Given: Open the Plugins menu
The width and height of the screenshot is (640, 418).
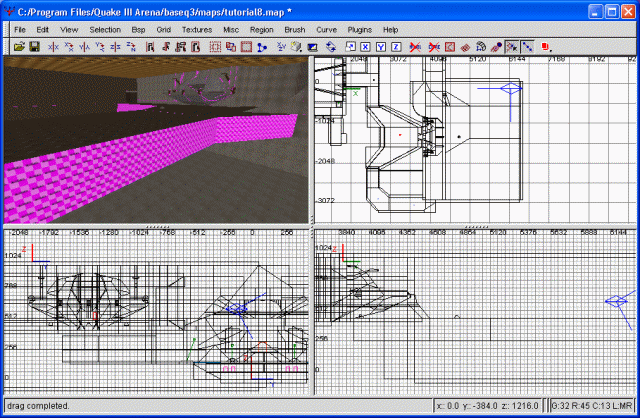Looking at the screenshot, I should pyautogui.click(x=360, y=30).
